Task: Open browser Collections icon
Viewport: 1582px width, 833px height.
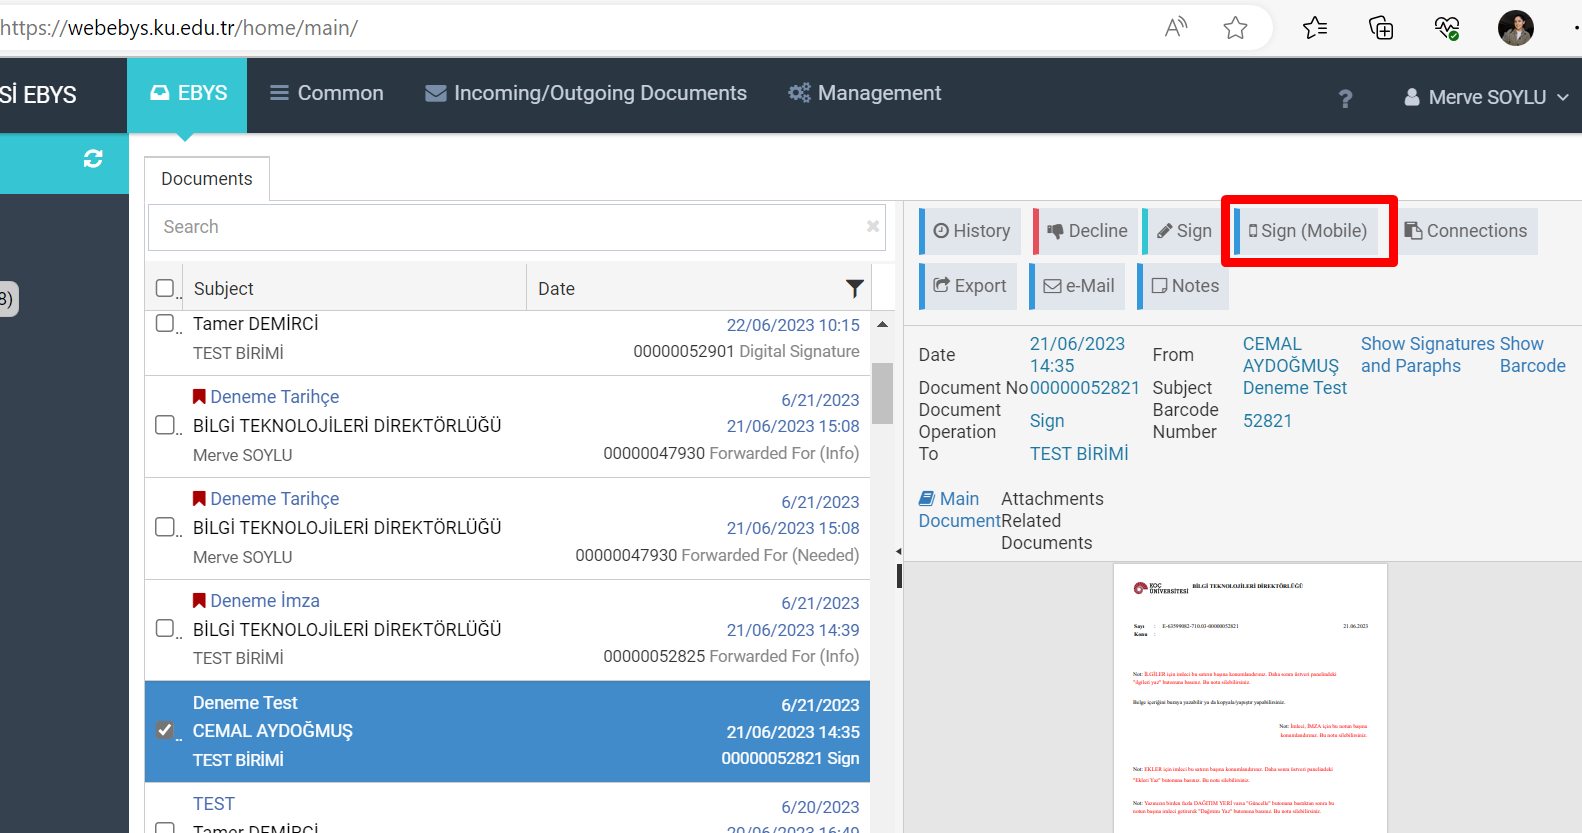Action: 1381,28
